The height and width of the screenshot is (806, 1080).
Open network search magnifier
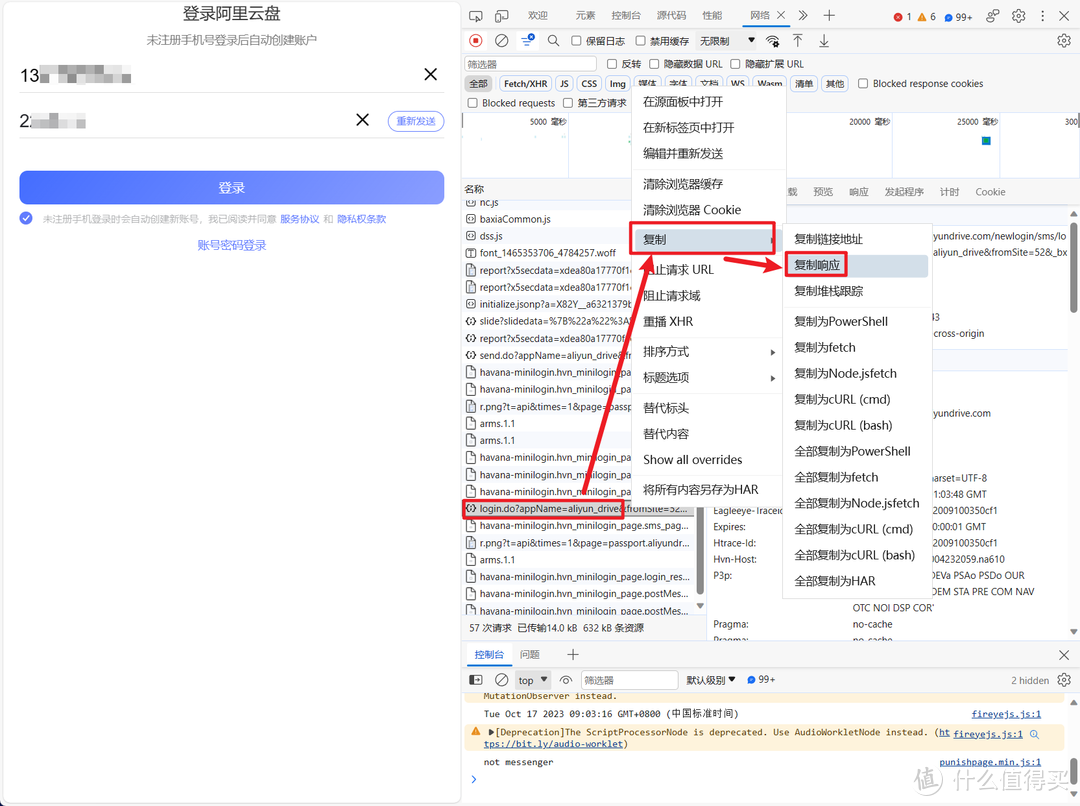coord(553,41)
